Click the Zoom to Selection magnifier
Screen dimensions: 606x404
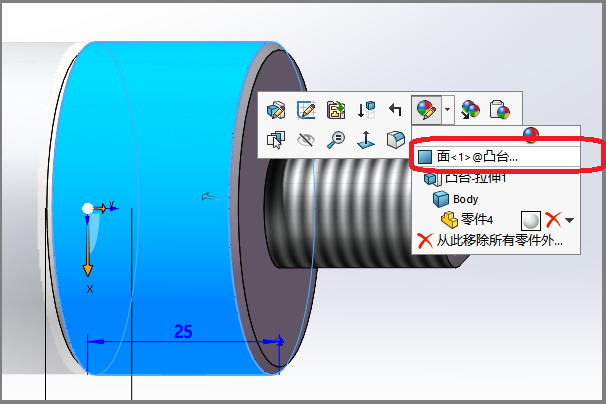coord(336,140)
